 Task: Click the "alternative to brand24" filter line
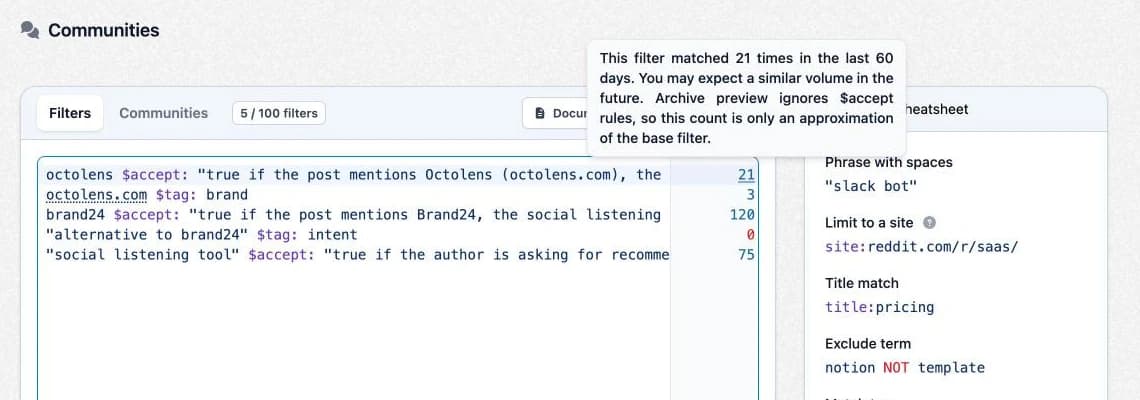tap(201, 235)
